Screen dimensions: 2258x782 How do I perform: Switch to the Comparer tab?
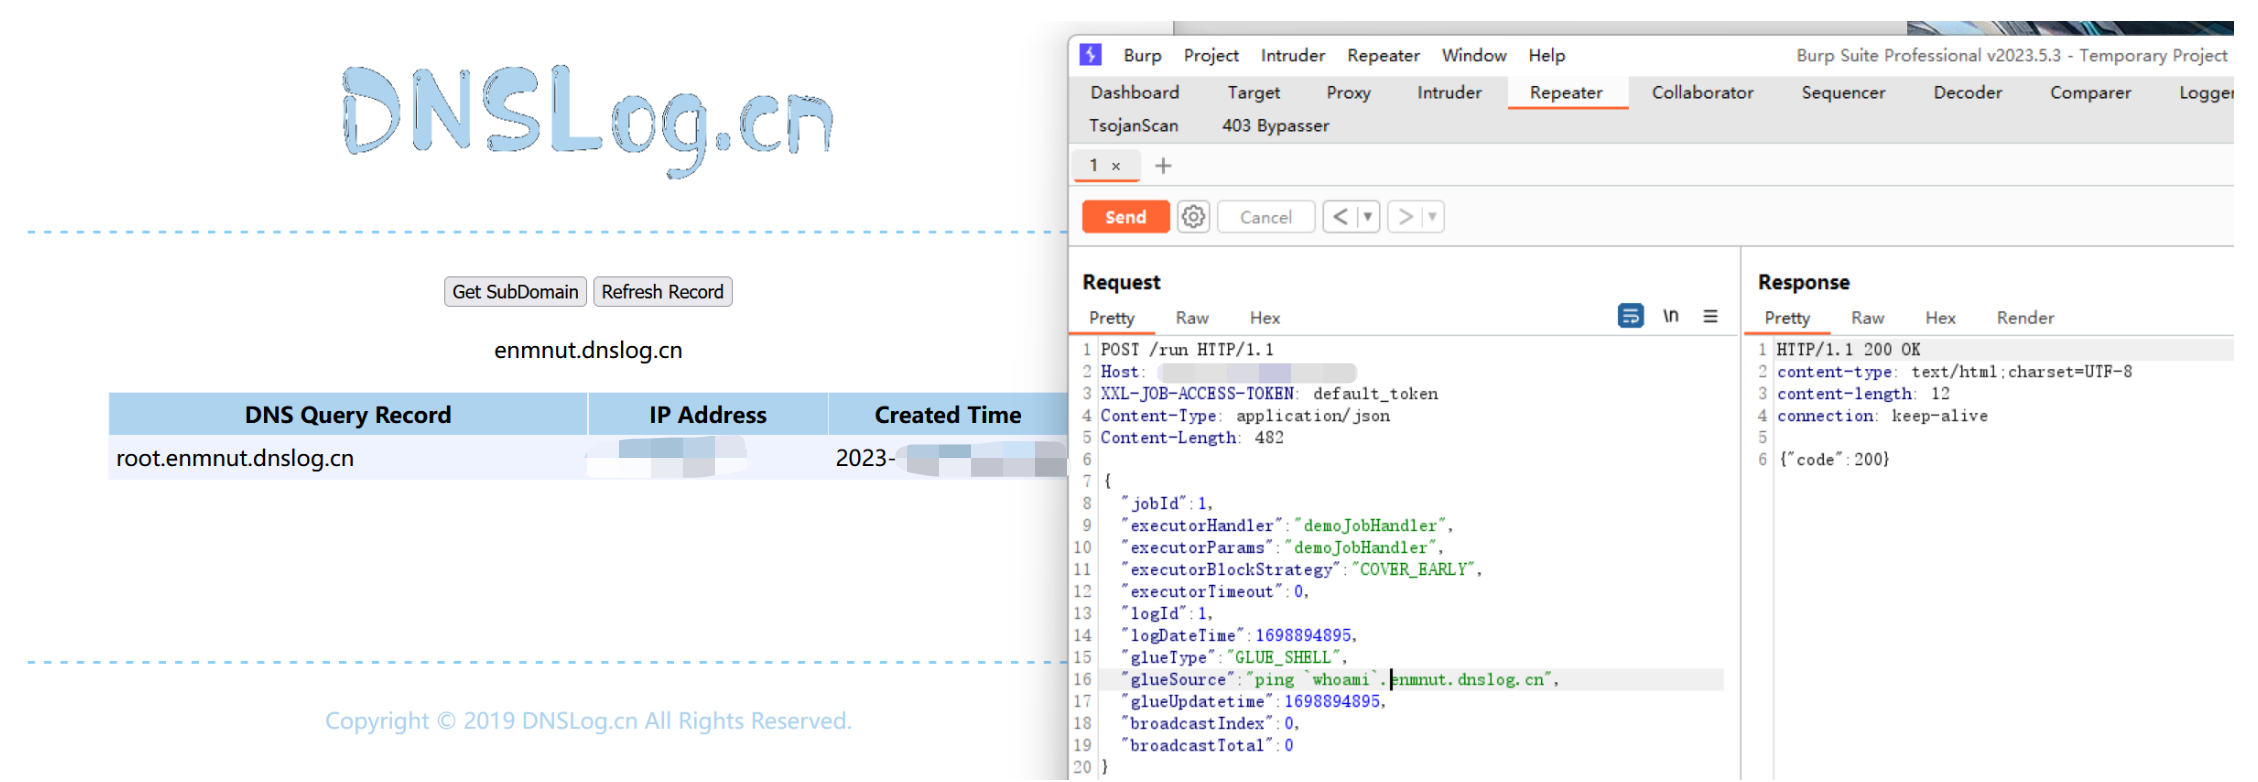pyautogui.click(x=2090, y=92)
